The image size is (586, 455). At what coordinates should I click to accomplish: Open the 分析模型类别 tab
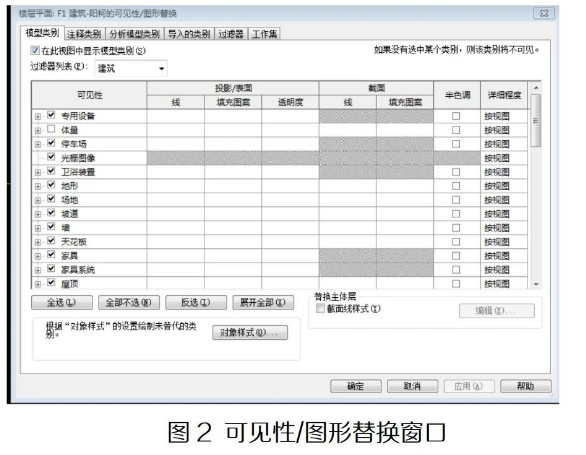point(134,34)
